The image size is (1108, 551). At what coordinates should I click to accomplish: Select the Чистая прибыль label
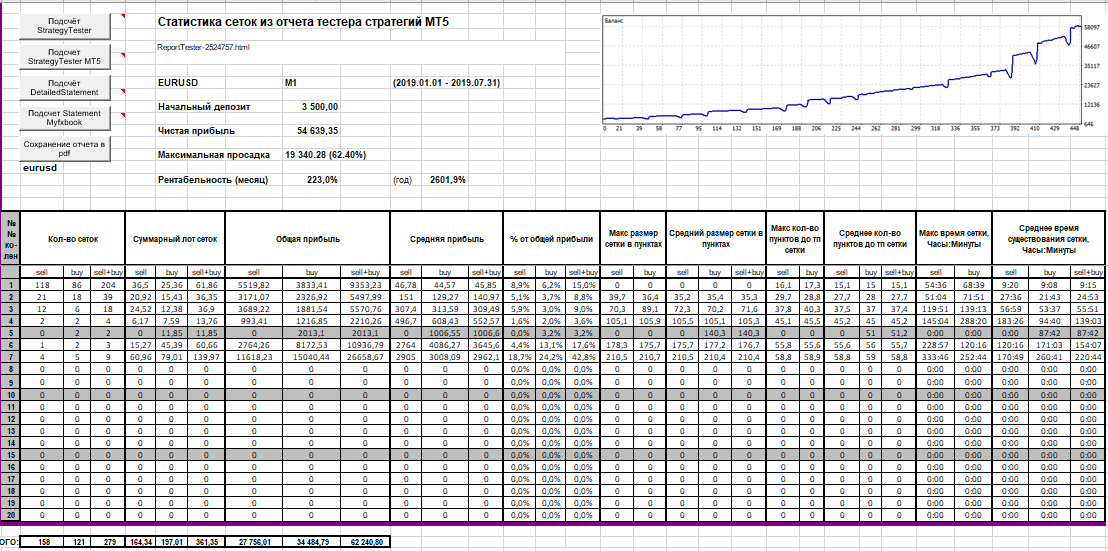click(196, 131)
